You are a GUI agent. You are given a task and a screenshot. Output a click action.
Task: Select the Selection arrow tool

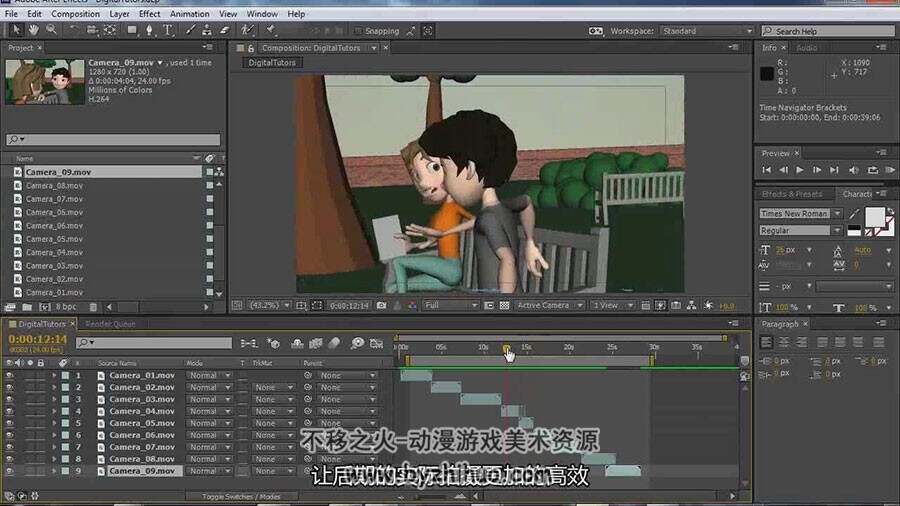click(16, 30)
